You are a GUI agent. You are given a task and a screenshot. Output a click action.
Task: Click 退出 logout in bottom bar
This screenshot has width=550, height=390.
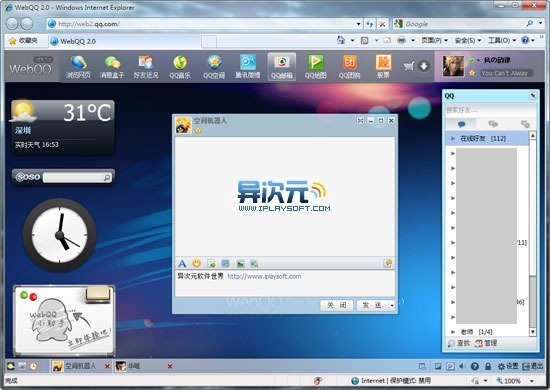(x=532, y=367)
